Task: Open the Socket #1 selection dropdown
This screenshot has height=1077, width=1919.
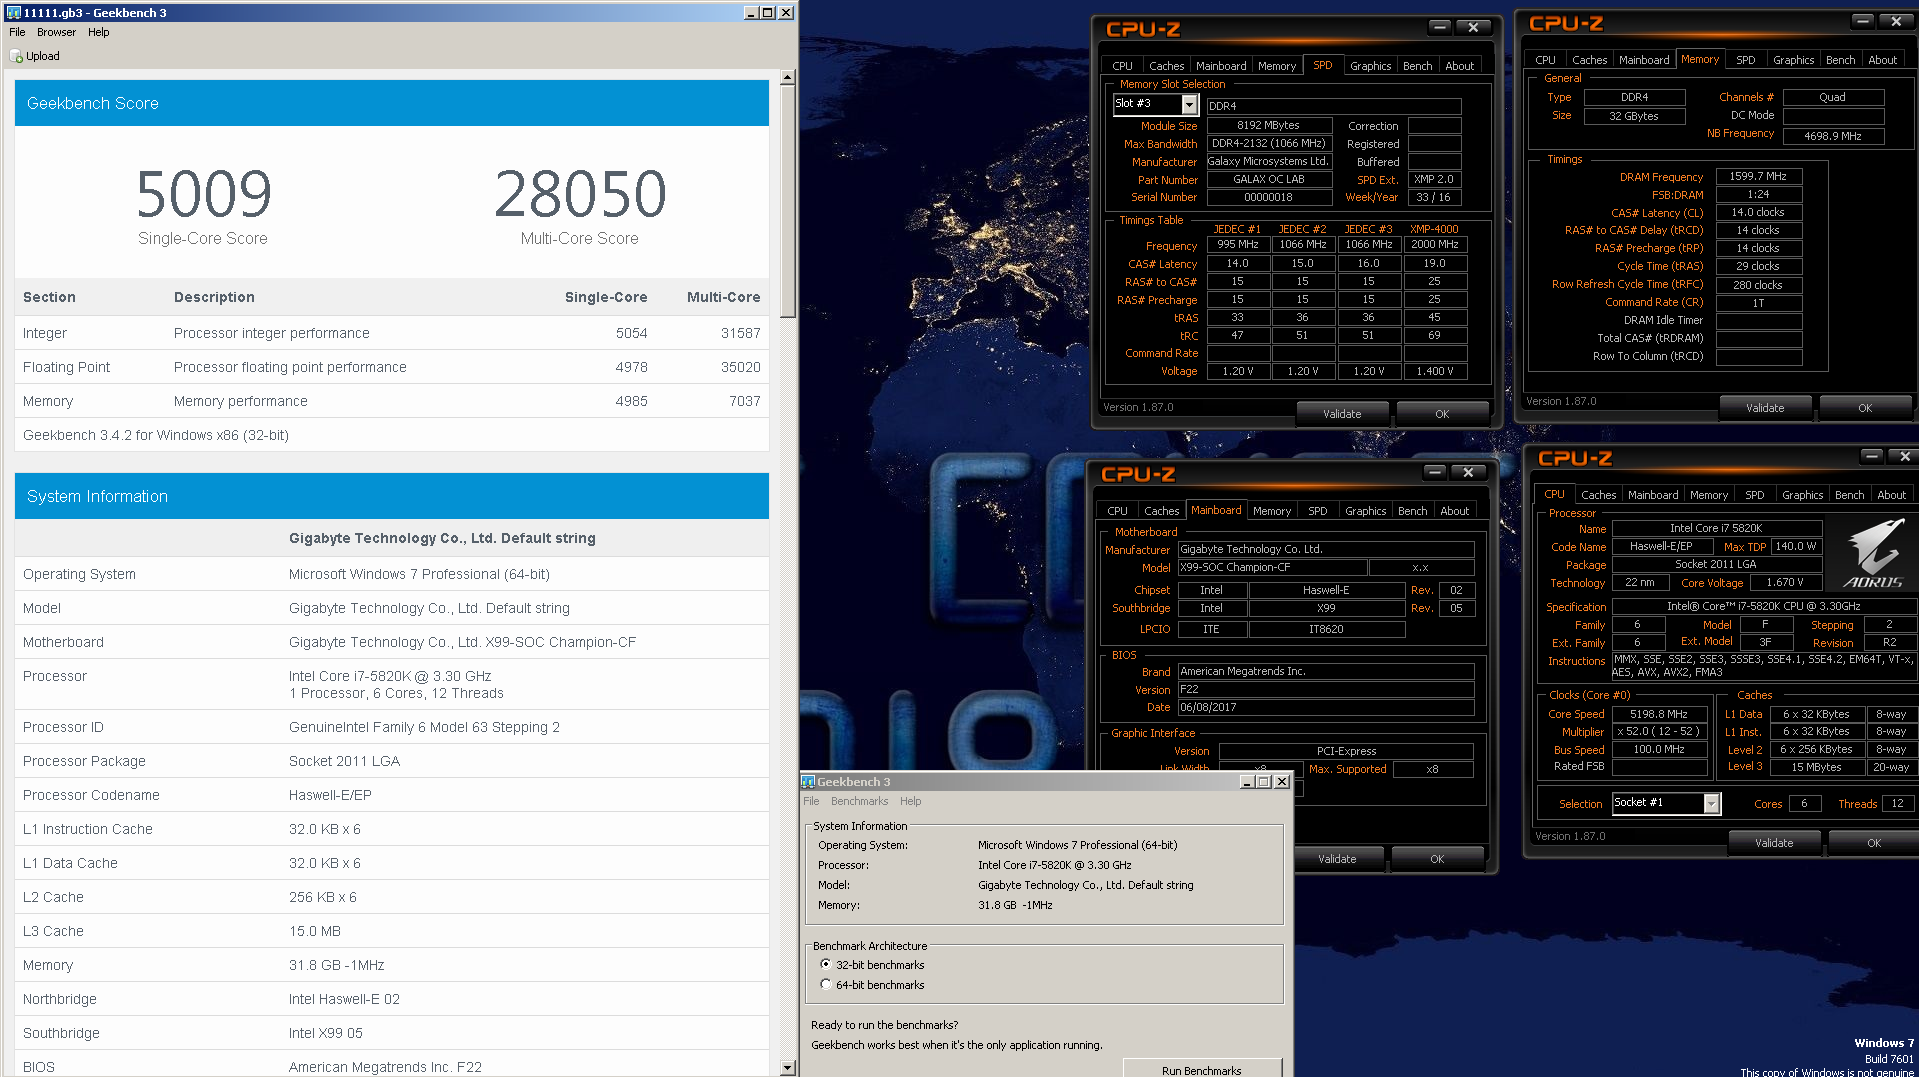Action: click(x=1712, y=804)
